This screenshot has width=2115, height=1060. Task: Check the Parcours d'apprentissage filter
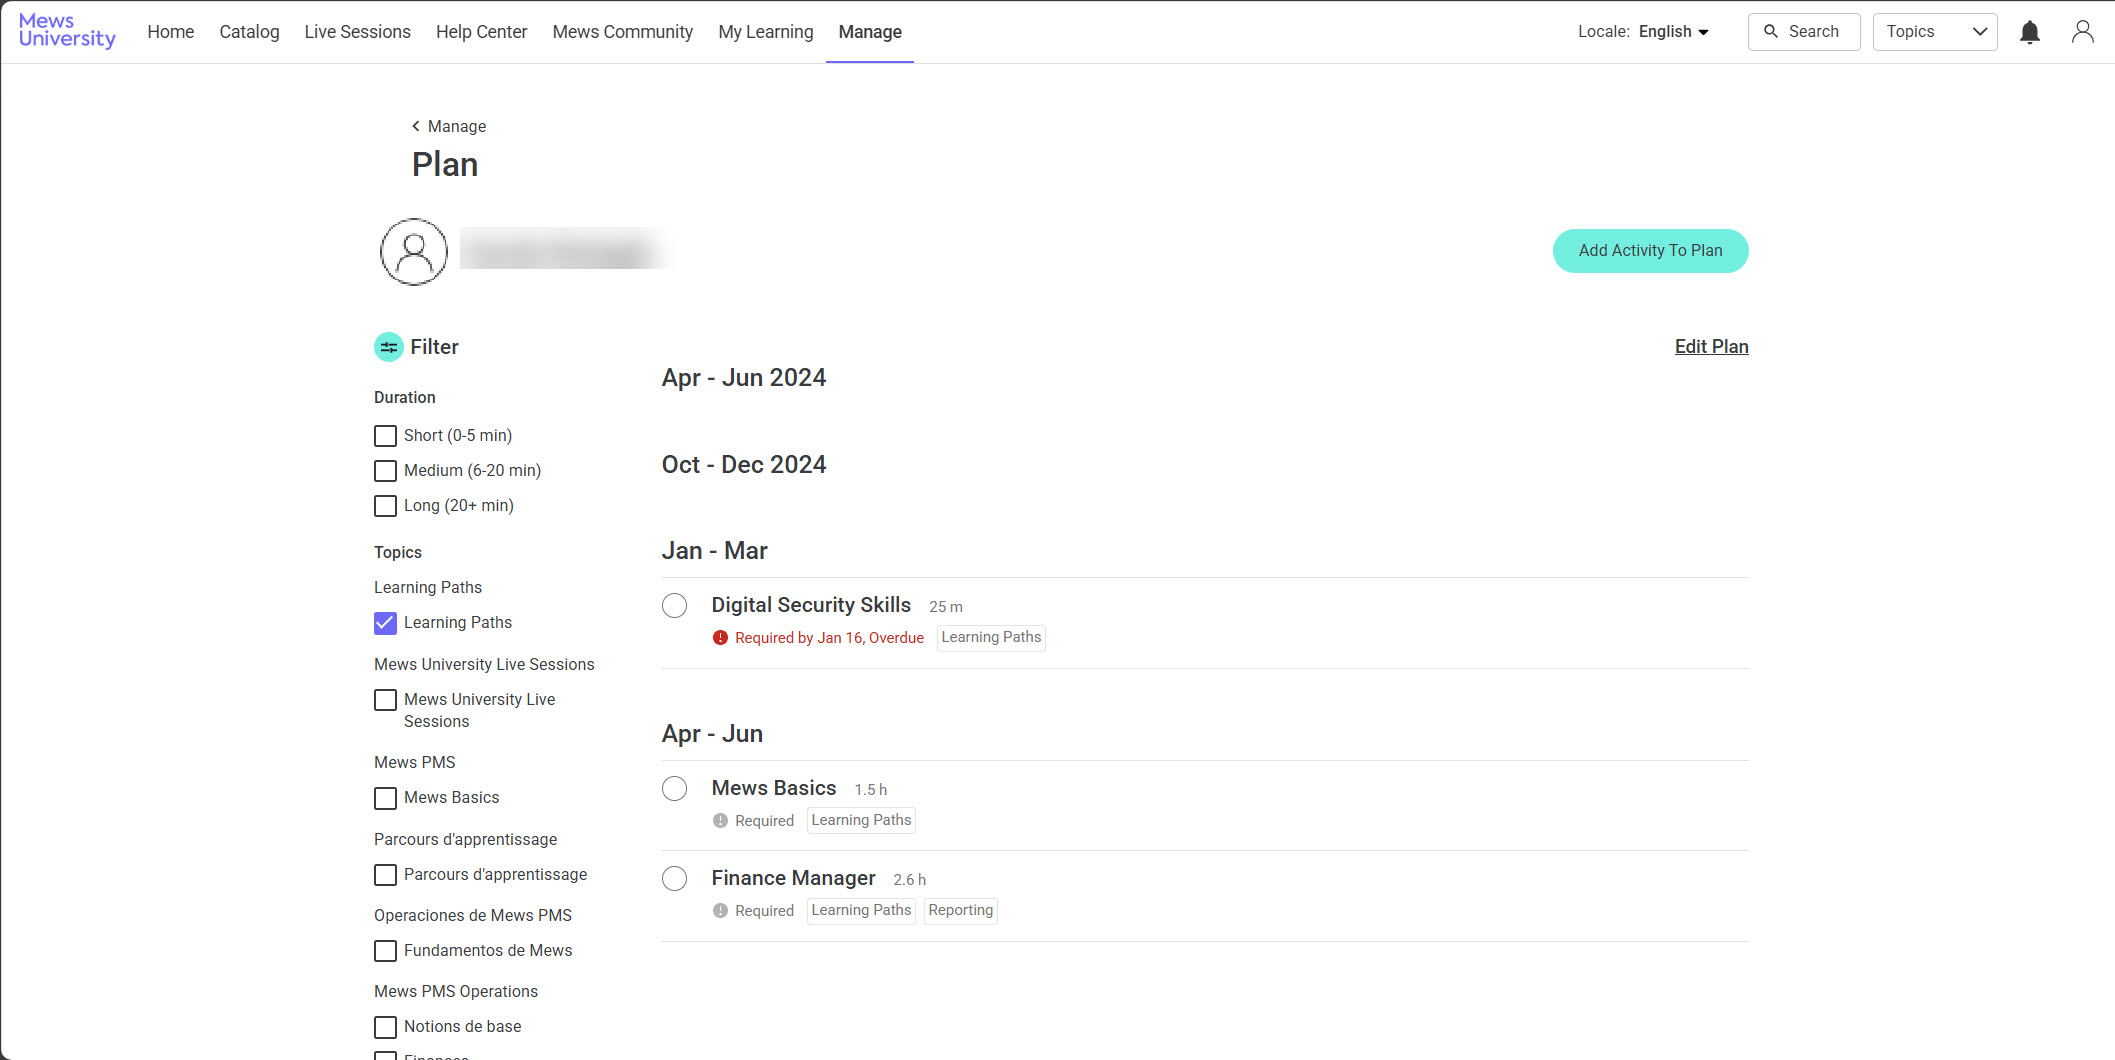(x=385, y=875)
